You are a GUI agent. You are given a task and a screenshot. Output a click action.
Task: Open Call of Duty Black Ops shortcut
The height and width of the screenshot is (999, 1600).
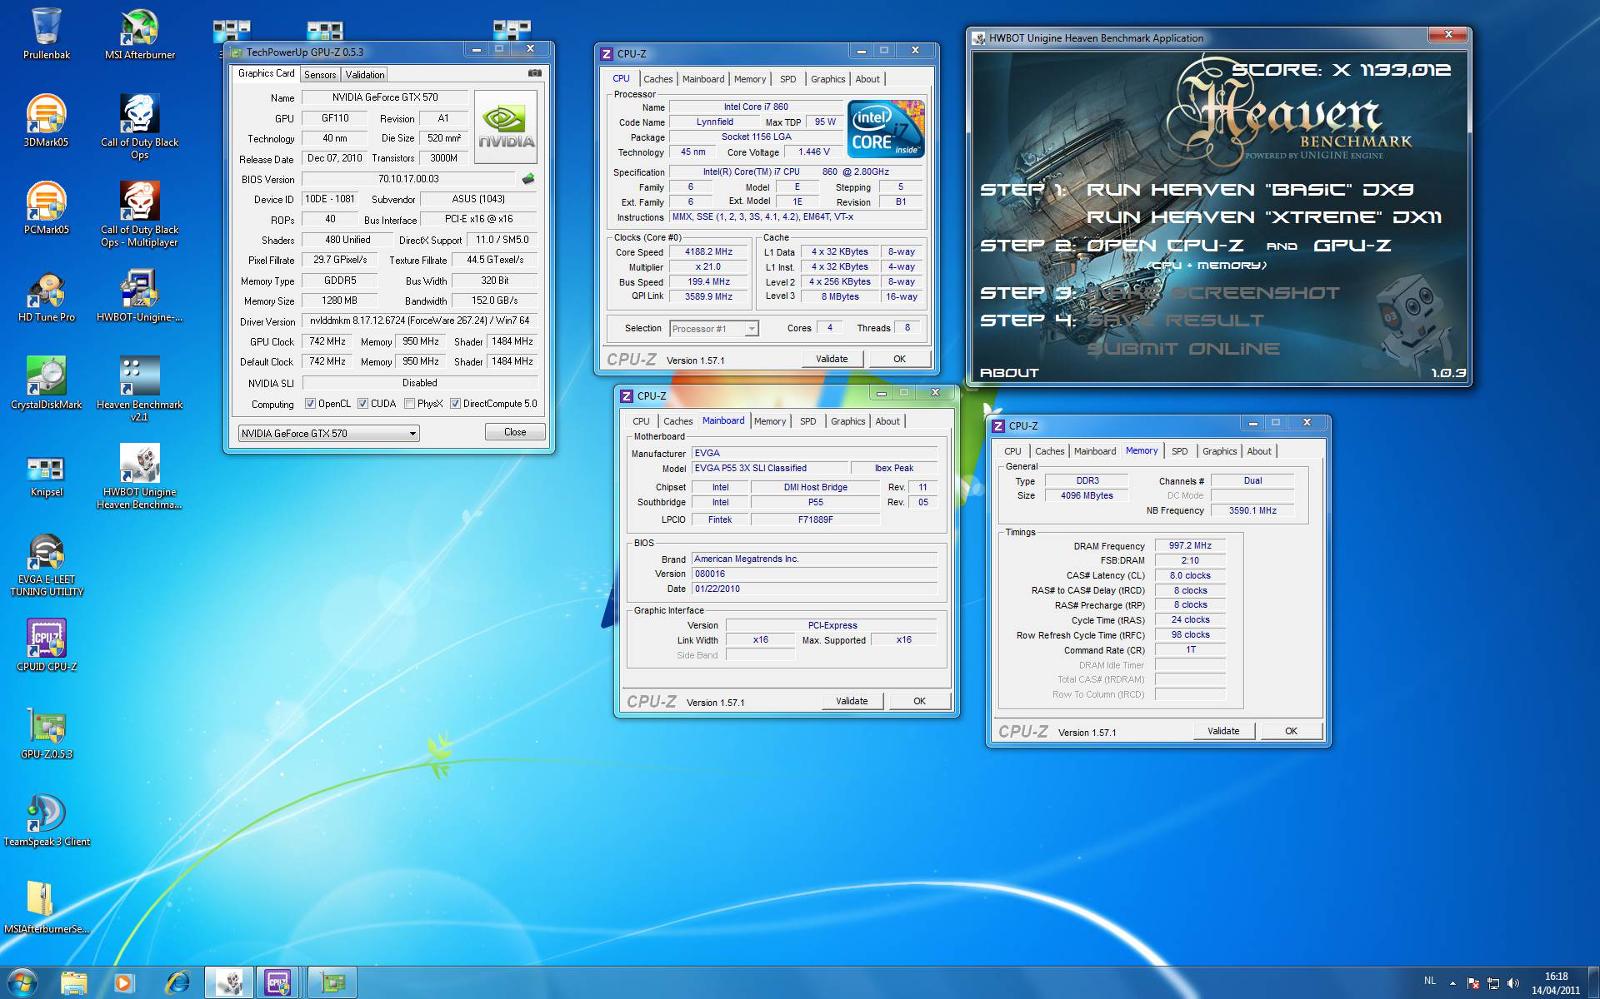click(140, 126)
